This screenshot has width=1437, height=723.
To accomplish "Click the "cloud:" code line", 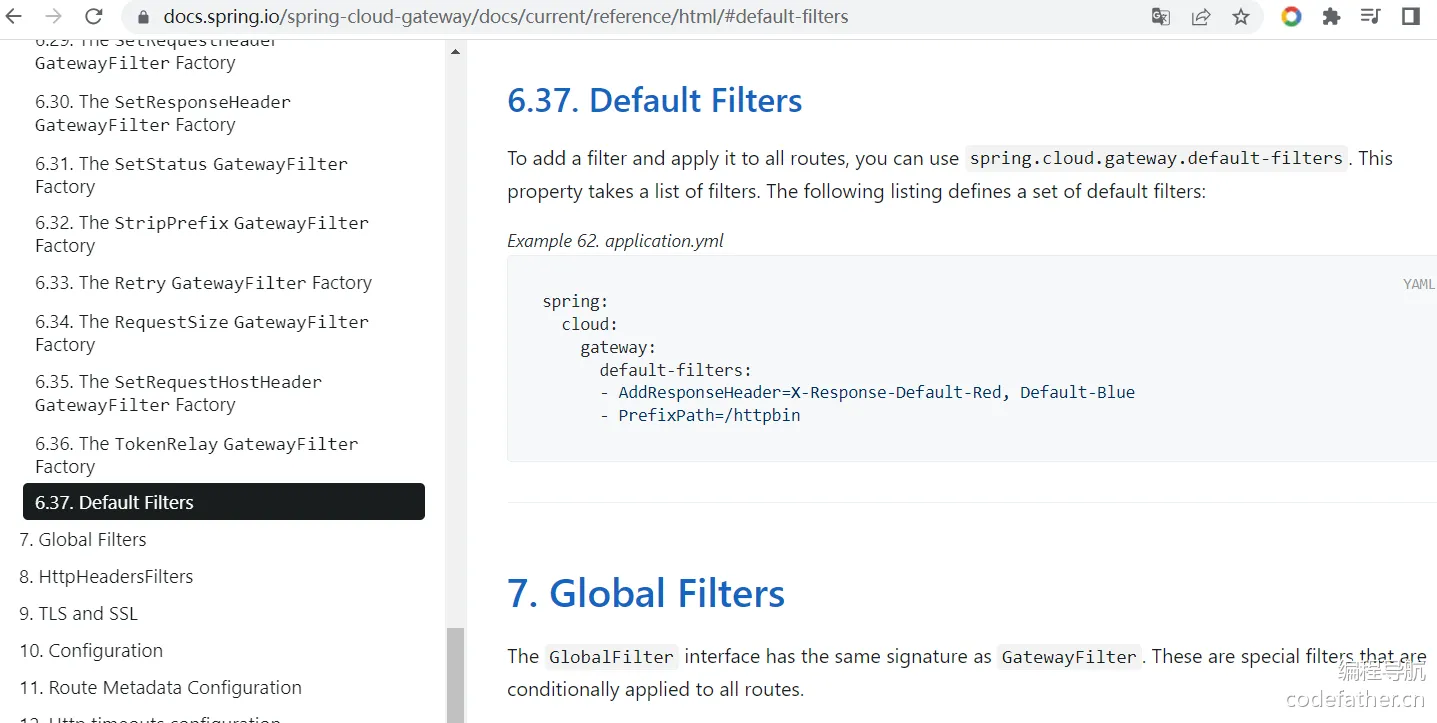I will (x=590, y=324).
